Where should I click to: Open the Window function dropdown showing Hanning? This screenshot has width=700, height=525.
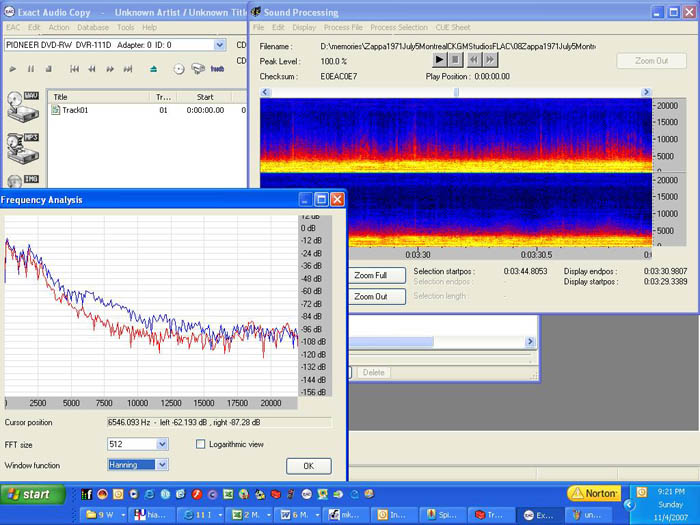pyautogui.click(x=162, y=465)
